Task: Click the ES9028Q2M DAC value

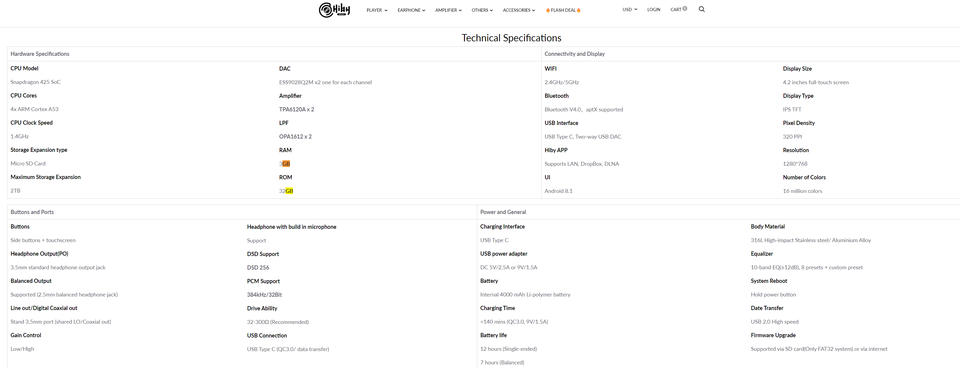Action: (x=325, y=82)
